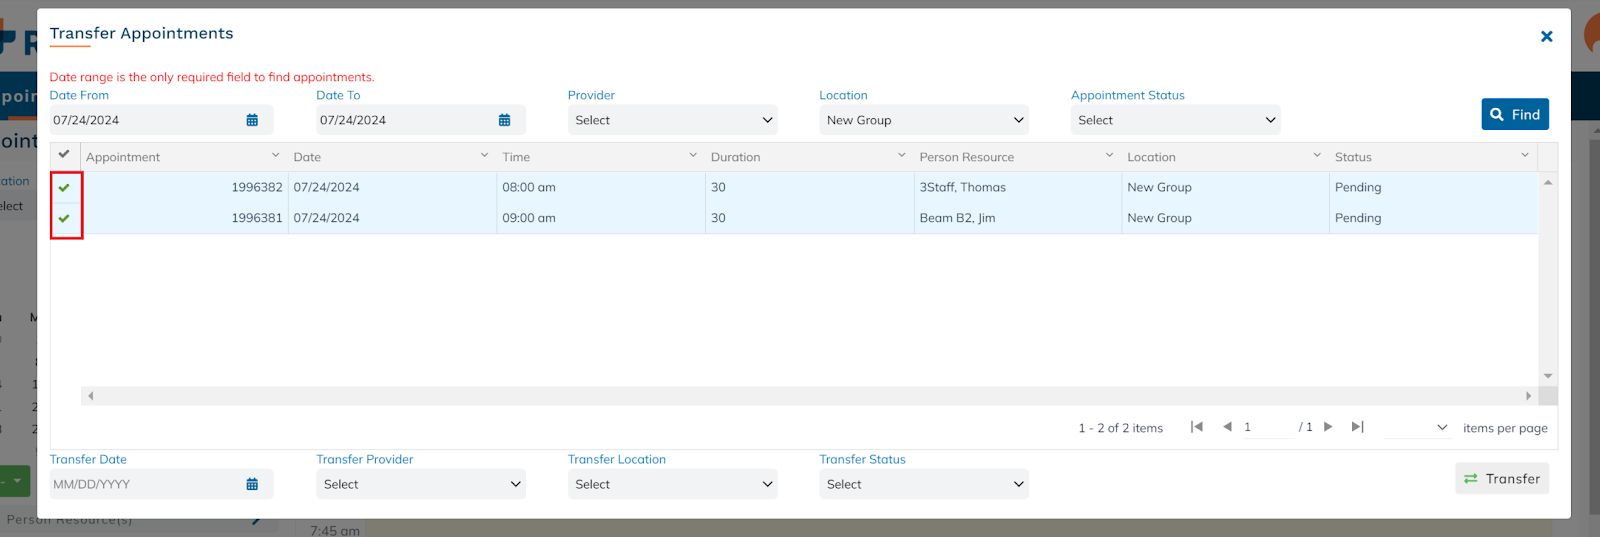Open the Transfer Date calendar picker

tap(252, 484)
